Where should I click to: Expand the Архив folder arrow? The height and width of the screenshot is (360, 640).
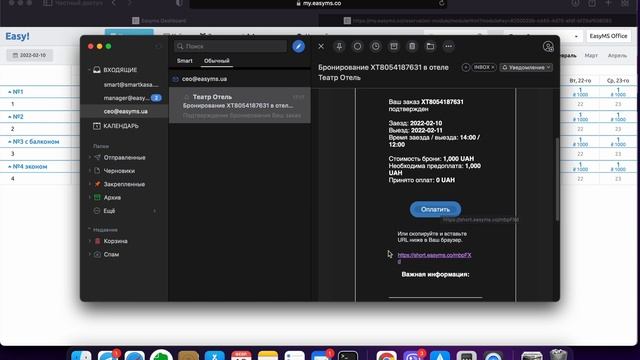coord(90,197)
